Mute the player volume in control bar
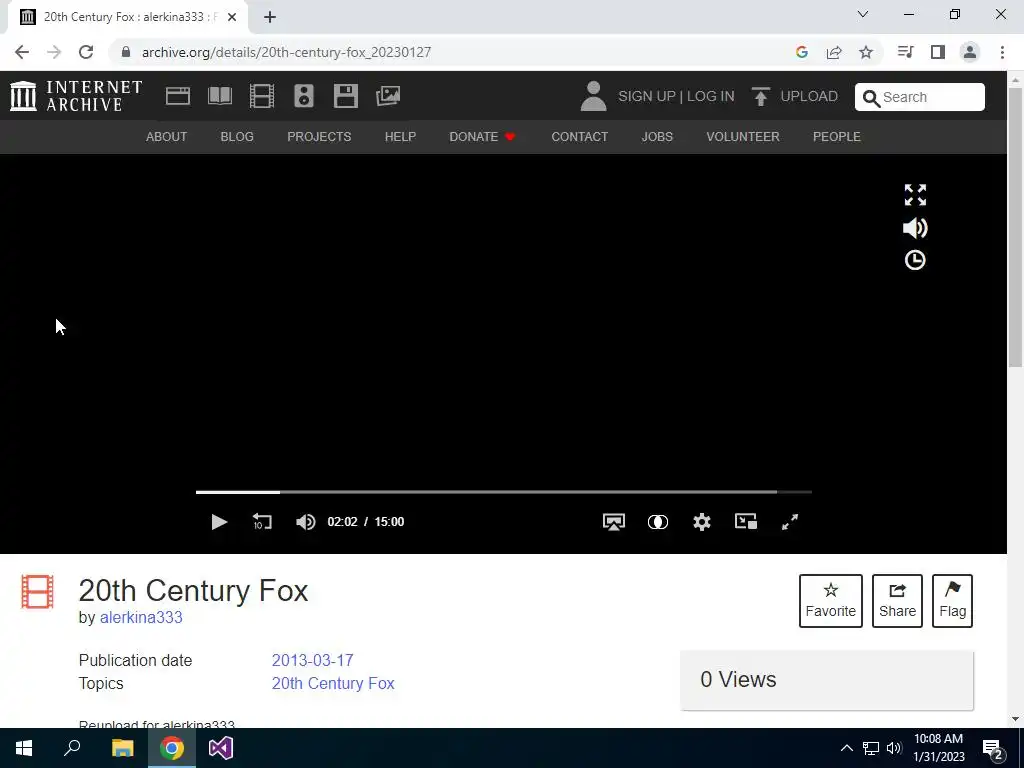The image size is (1024, 768). pyautogui.click(x=305, y=522)
